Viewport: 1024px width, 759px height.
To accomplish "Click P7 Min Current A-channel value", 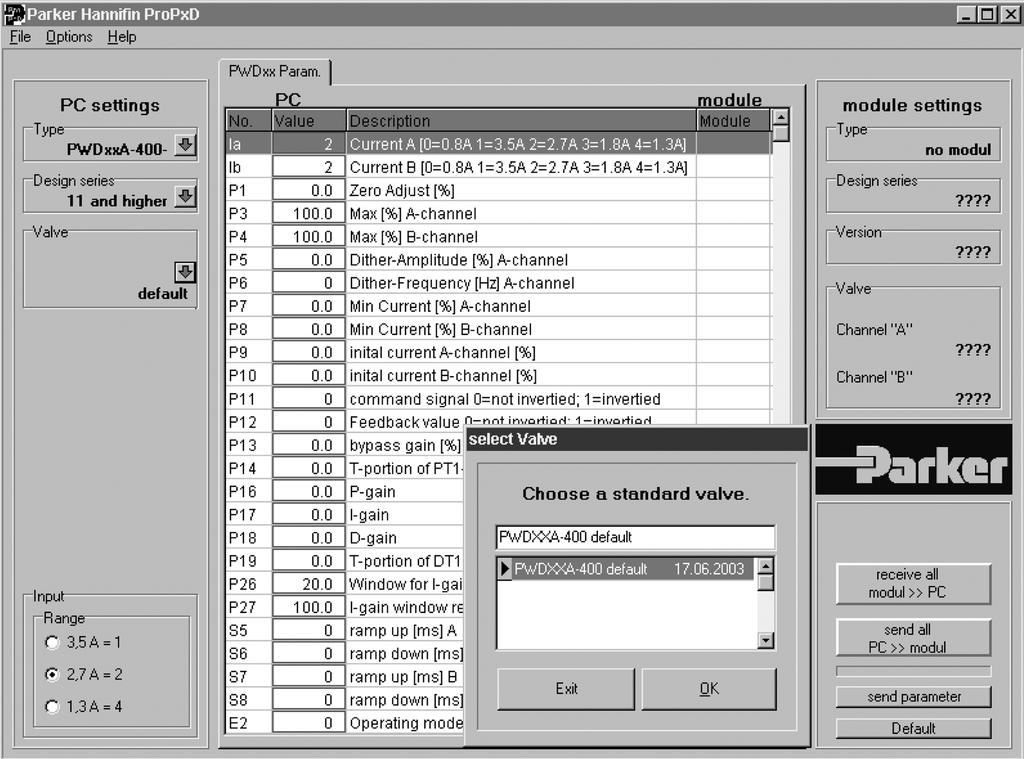I will coord(308,306).
